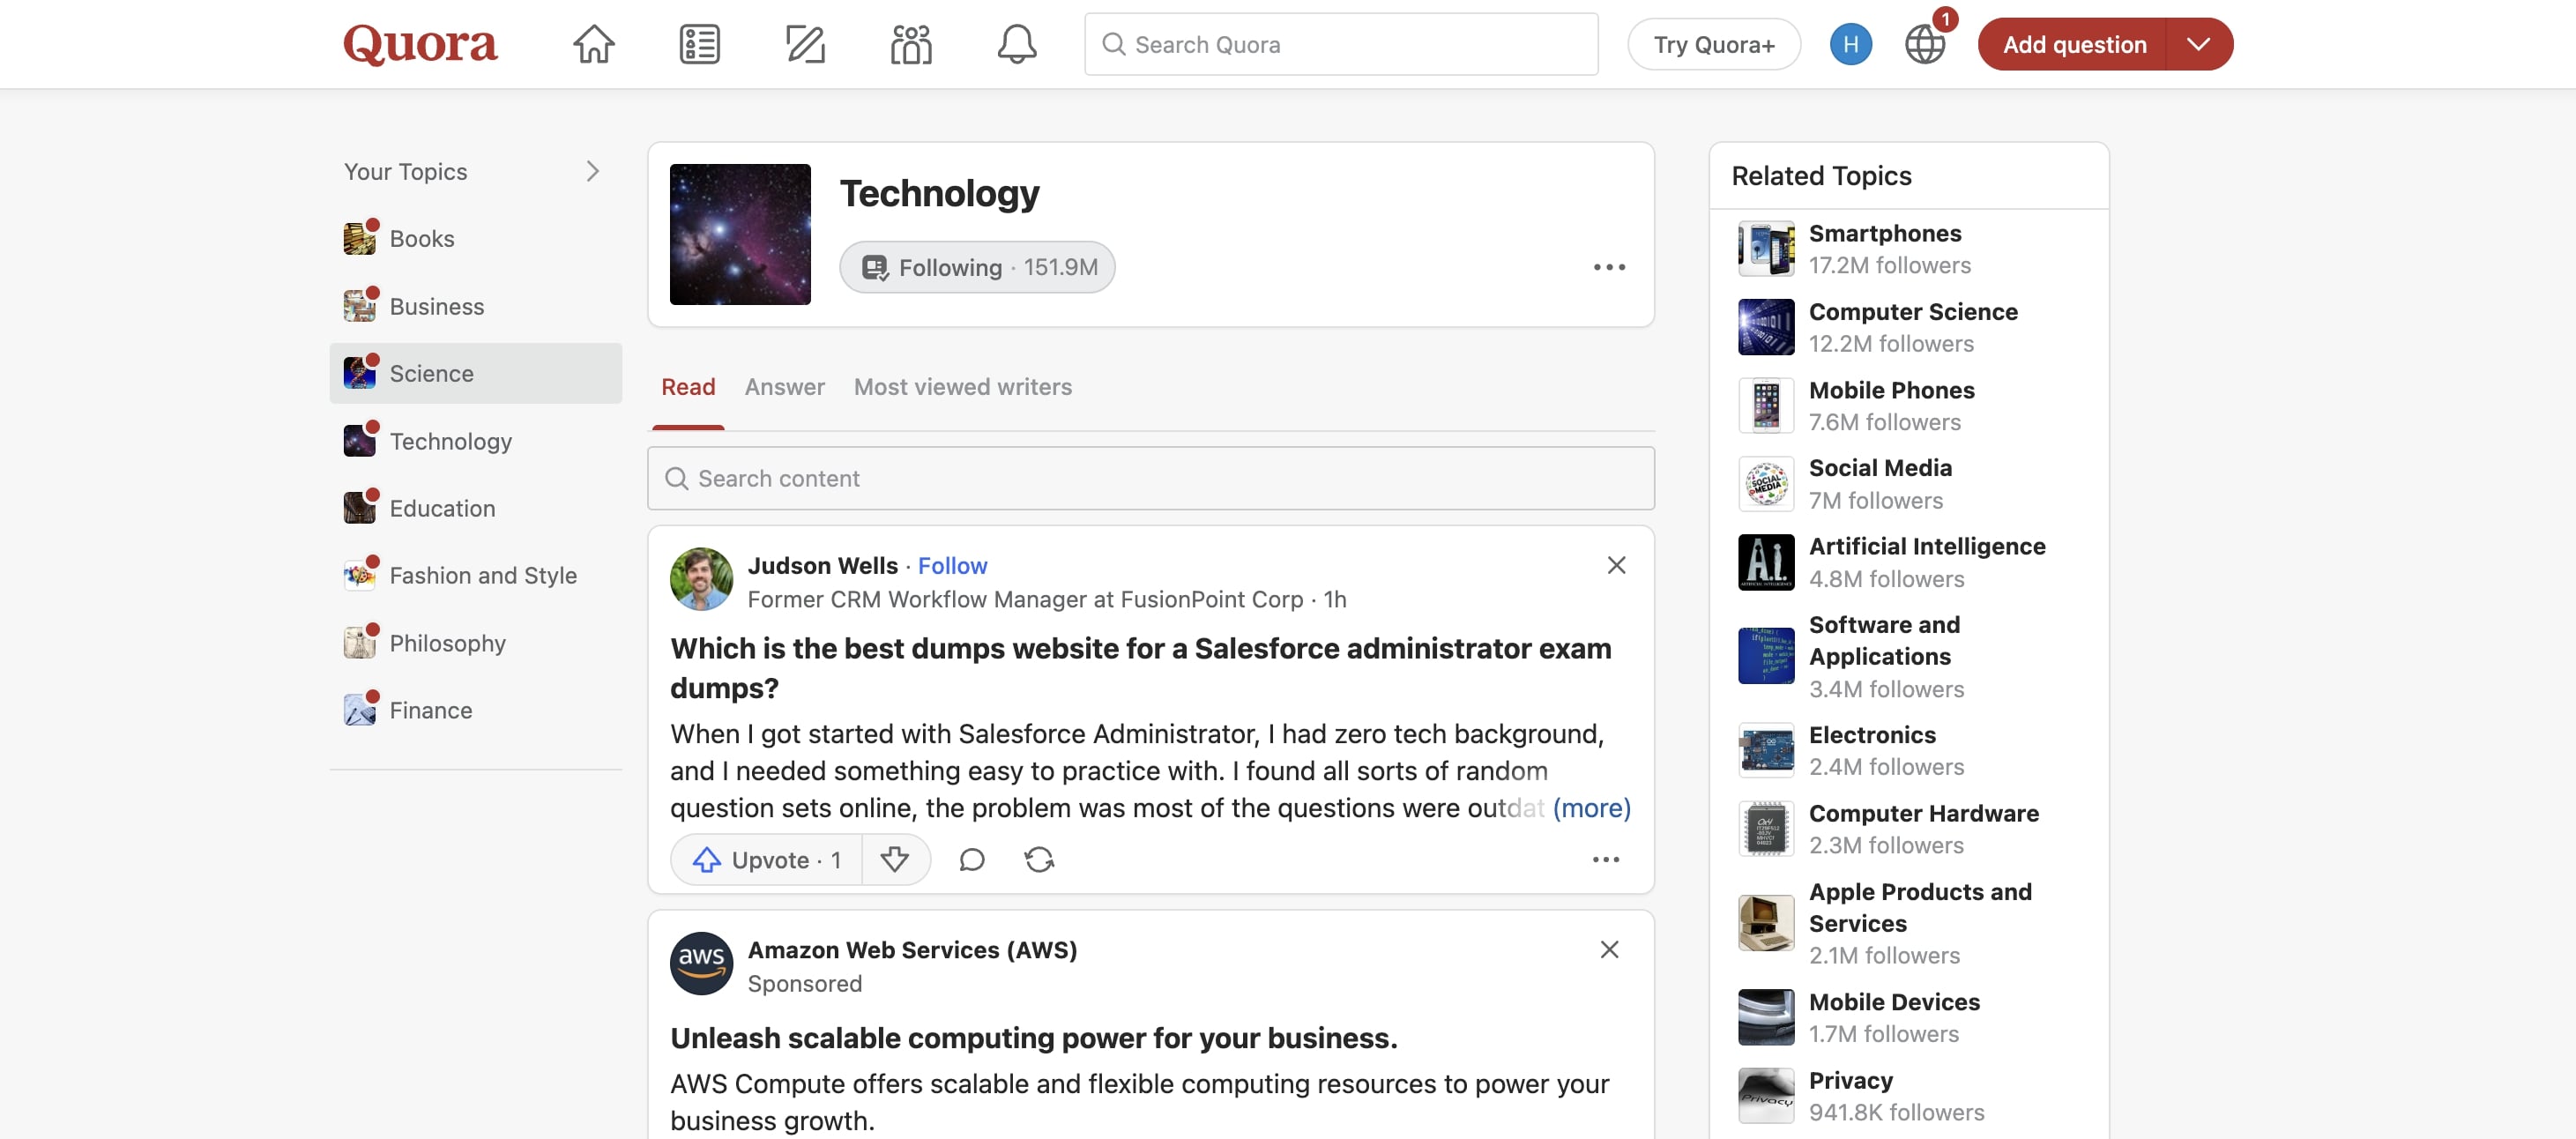This screenshot has width=2576, height=1139.
Task: Switch to the Read tab
Action: (x=688, y=387)
